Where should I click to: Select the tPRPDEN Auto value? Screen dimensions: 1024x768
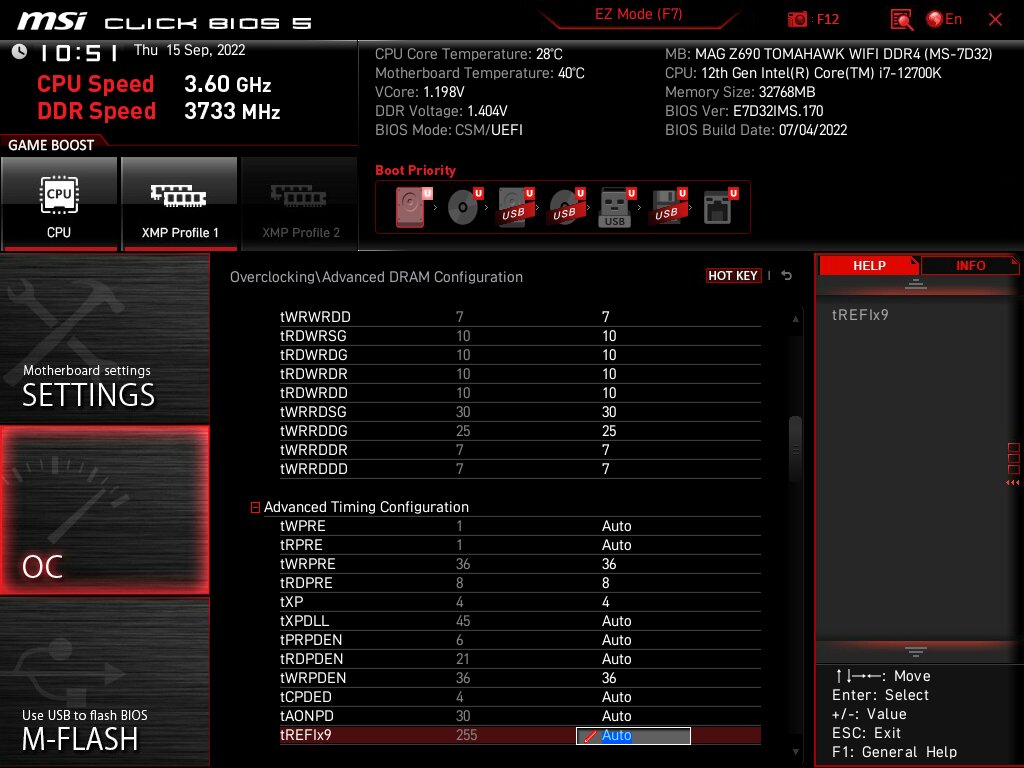pyautogui.click(x=616, y=640)
